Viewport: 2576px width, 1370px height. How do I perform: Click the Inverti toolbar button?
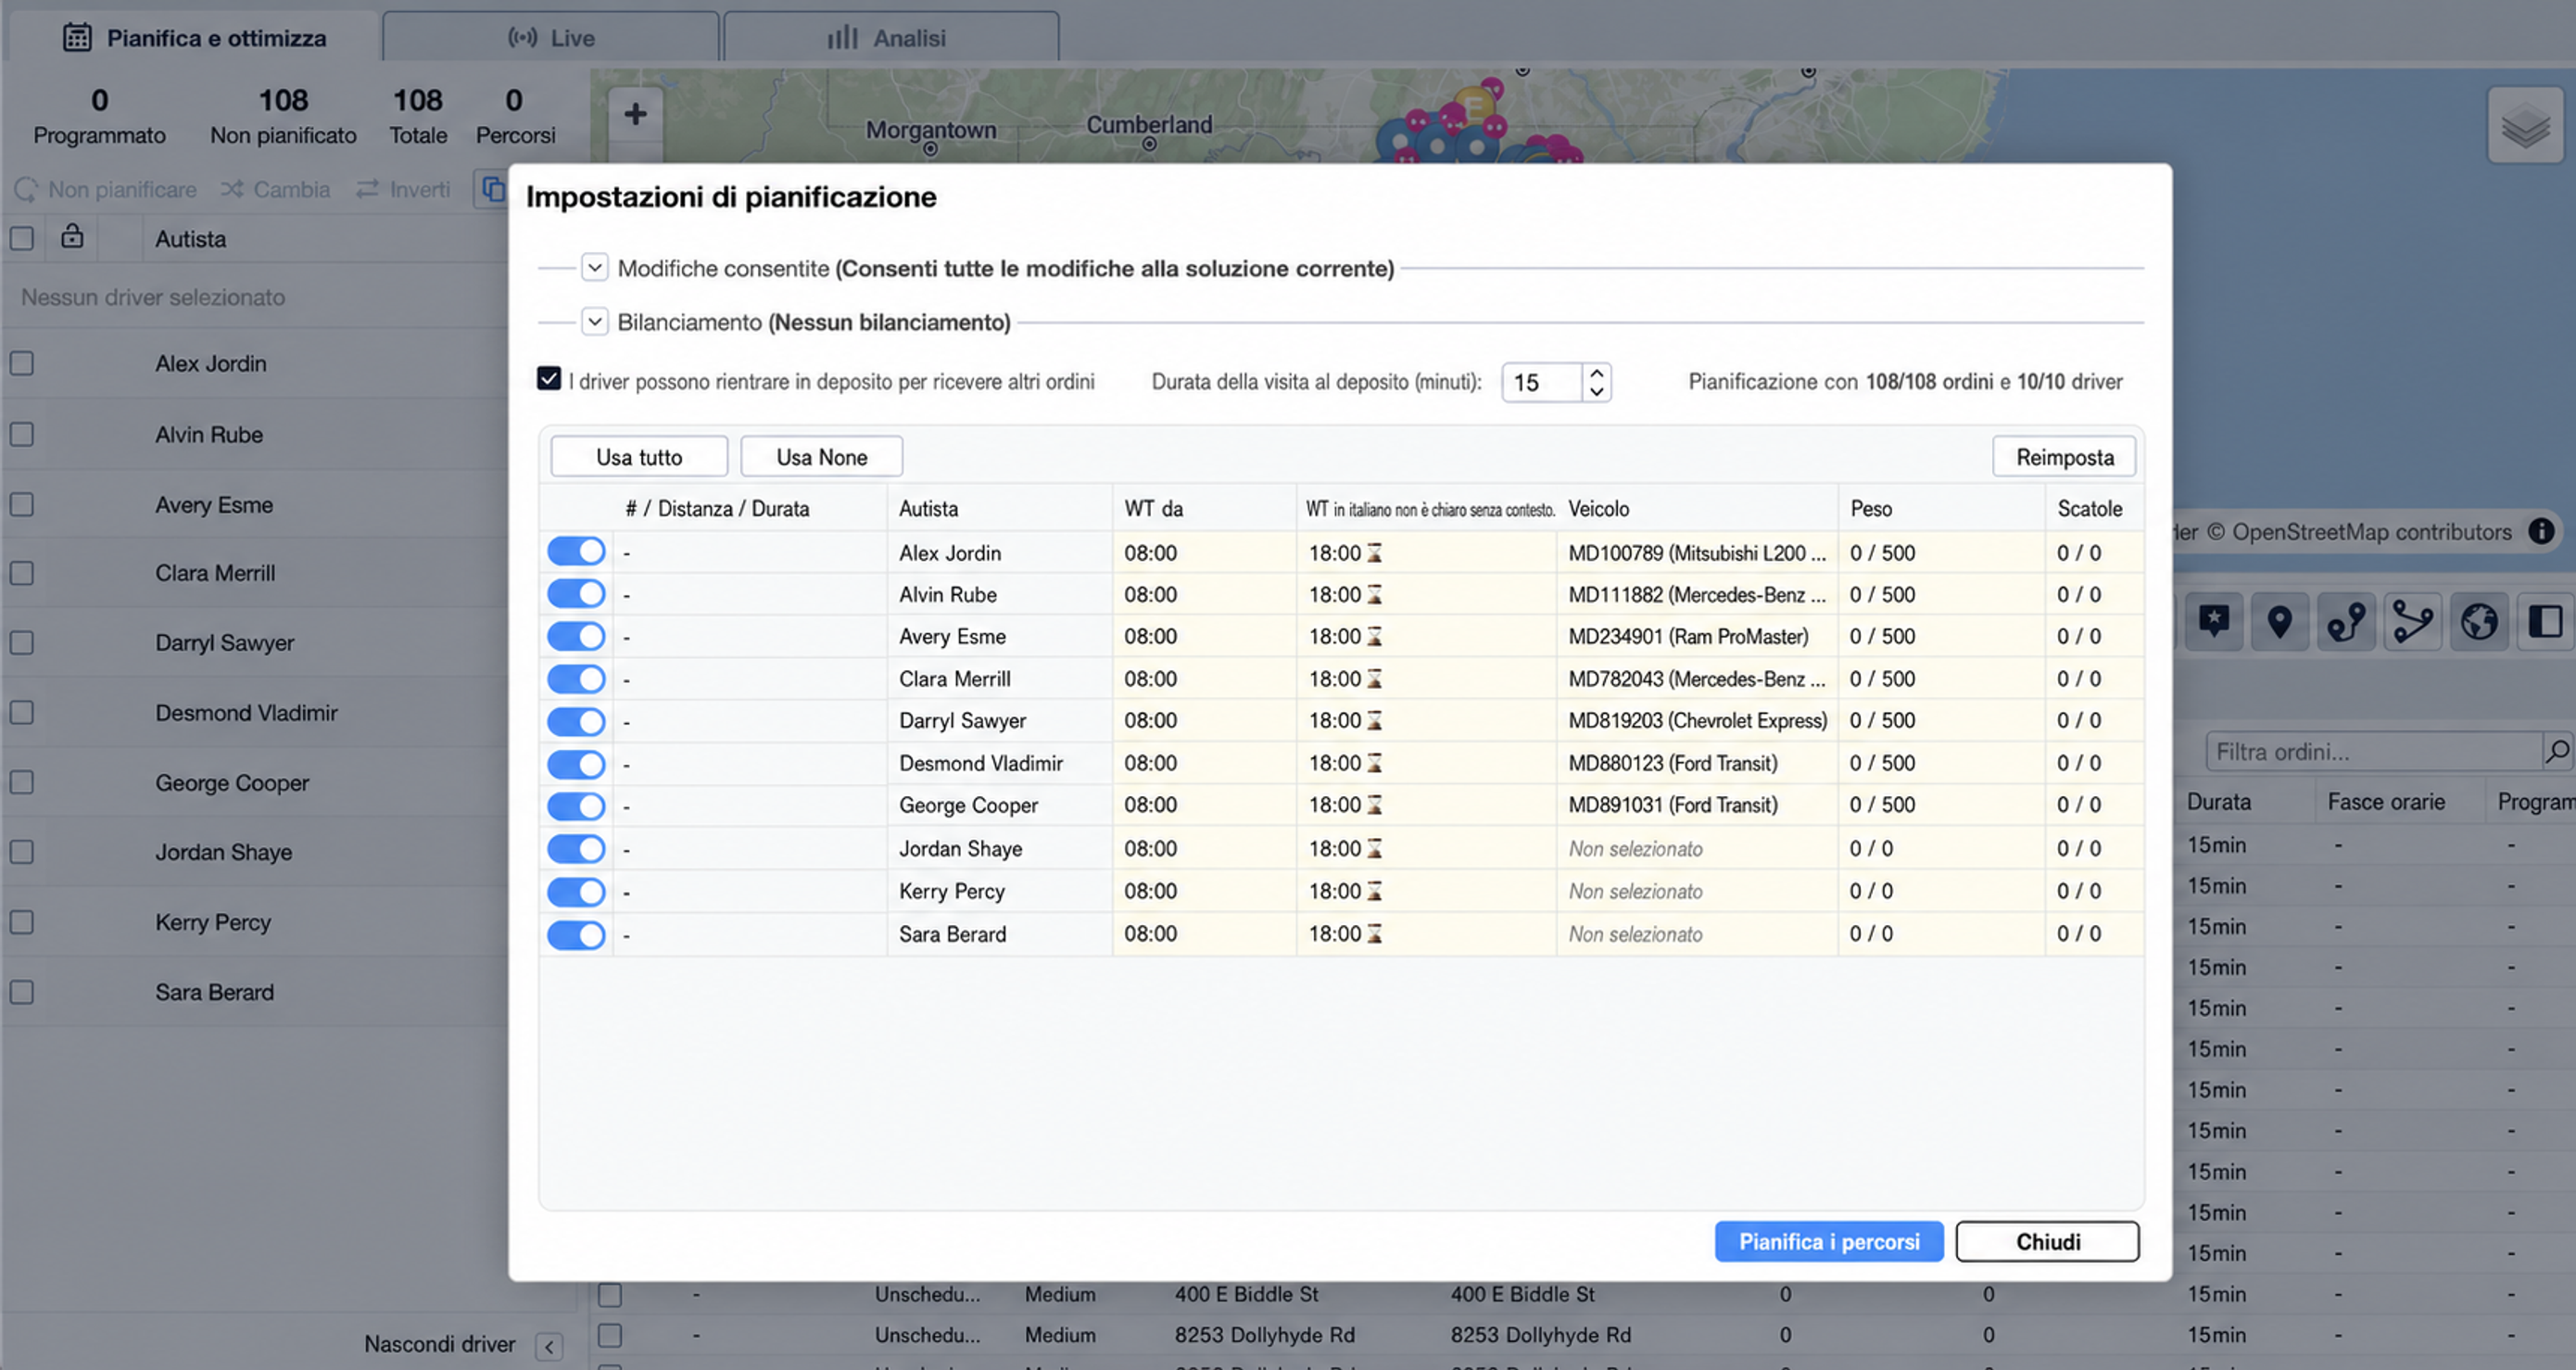click(403, 189)
